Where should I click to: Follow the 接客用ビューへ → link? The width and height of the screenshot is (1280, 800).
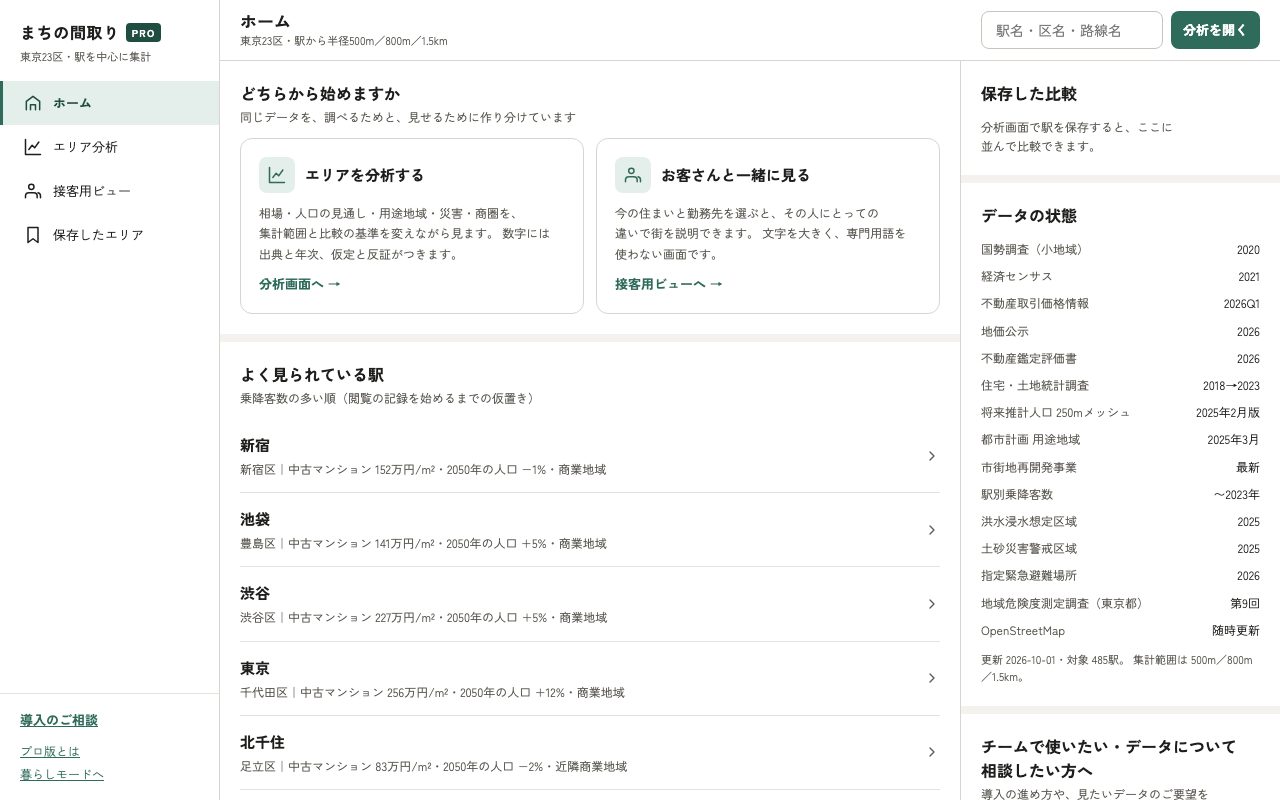(x=669, y=284)
